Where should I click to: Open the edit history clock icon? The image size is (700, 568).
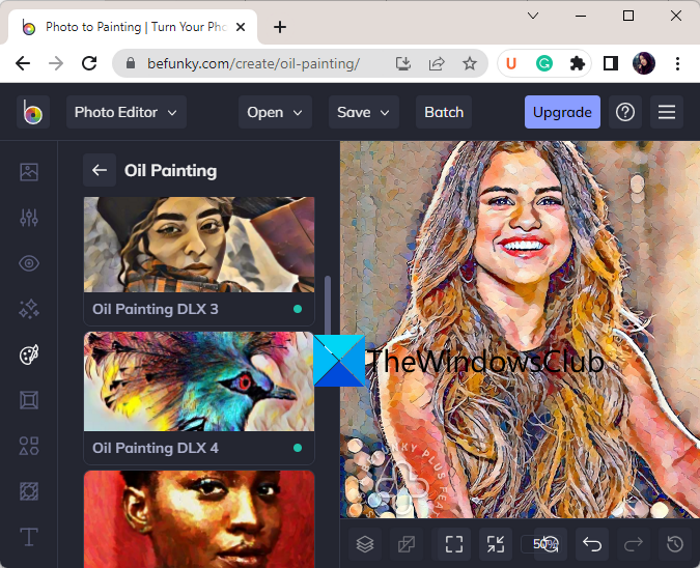[675, 544]
